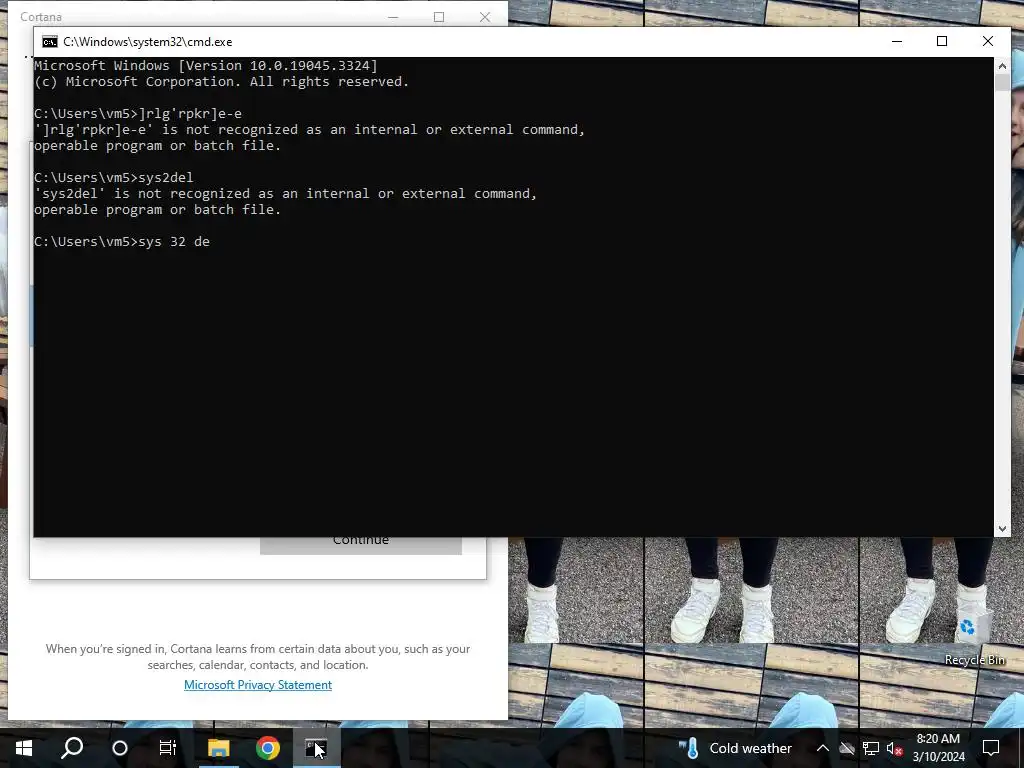
Task: Launch Cortana circle icon in taskbar
Action: (x=120, y=748)
